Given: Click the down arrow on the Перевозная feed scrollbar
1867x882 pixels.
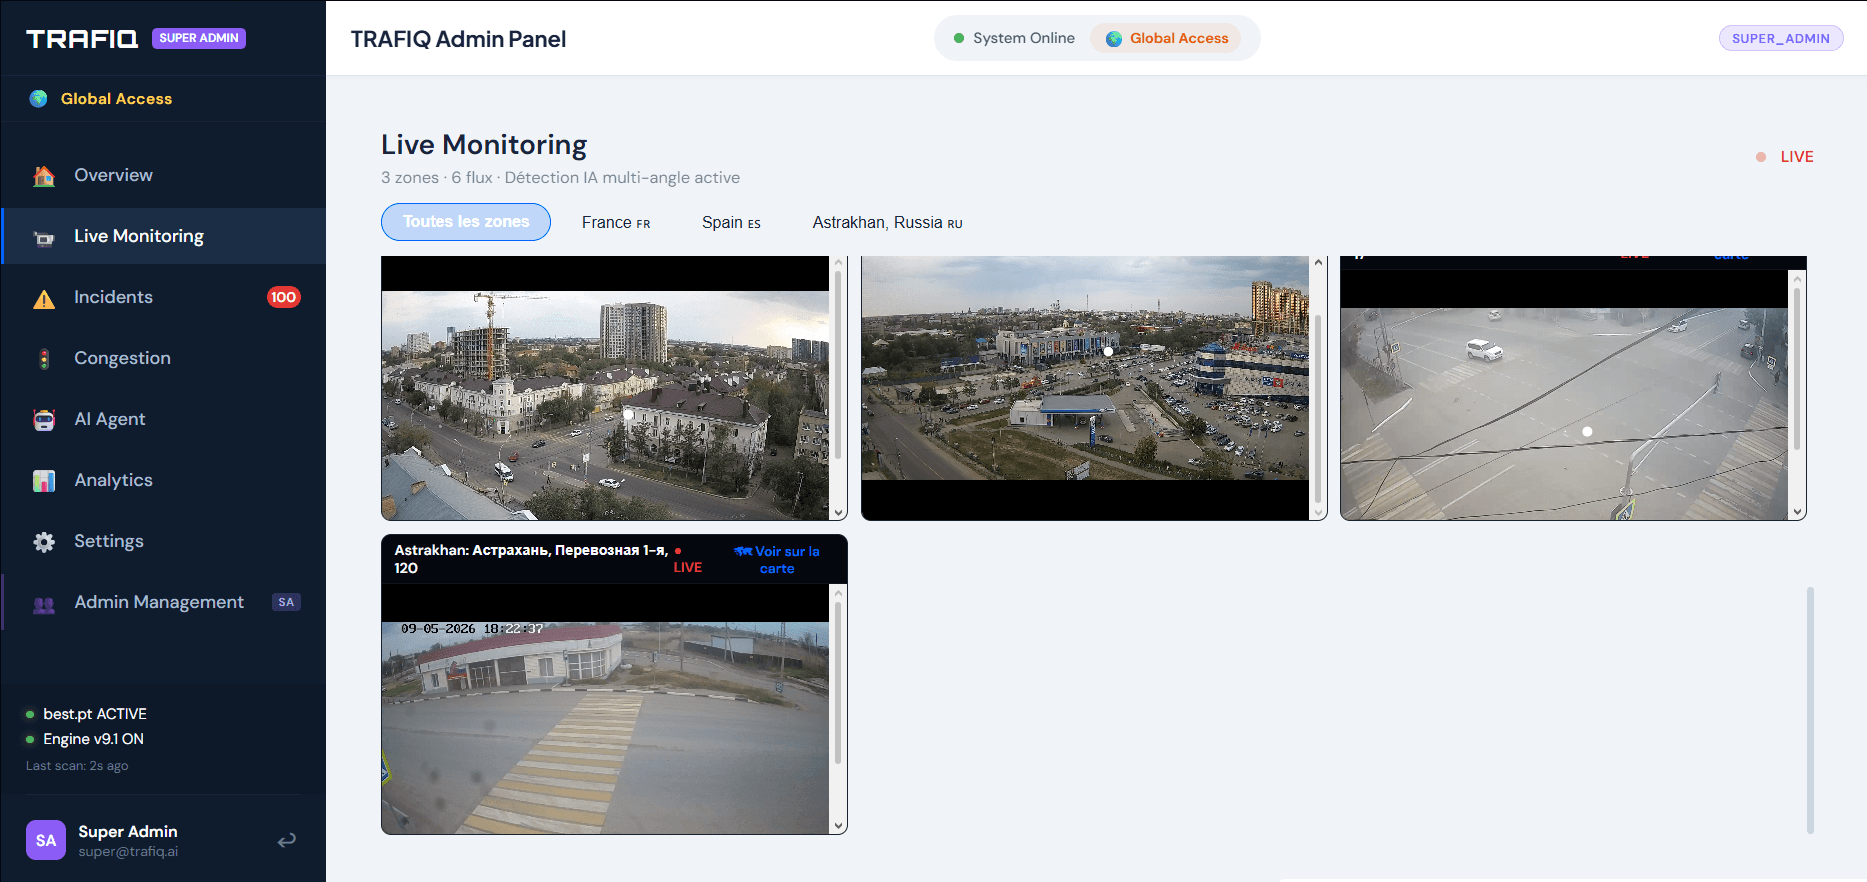Looking at the screenshot, I should click(838, 826).
